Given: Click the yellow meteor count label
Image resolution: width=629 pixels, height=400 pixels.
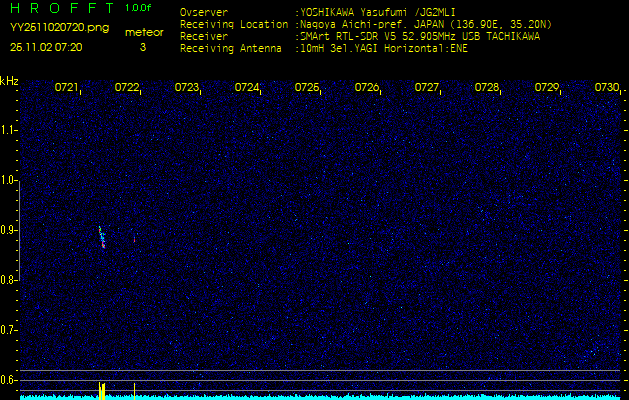Looking at the screenshot, I should [143, 32].
